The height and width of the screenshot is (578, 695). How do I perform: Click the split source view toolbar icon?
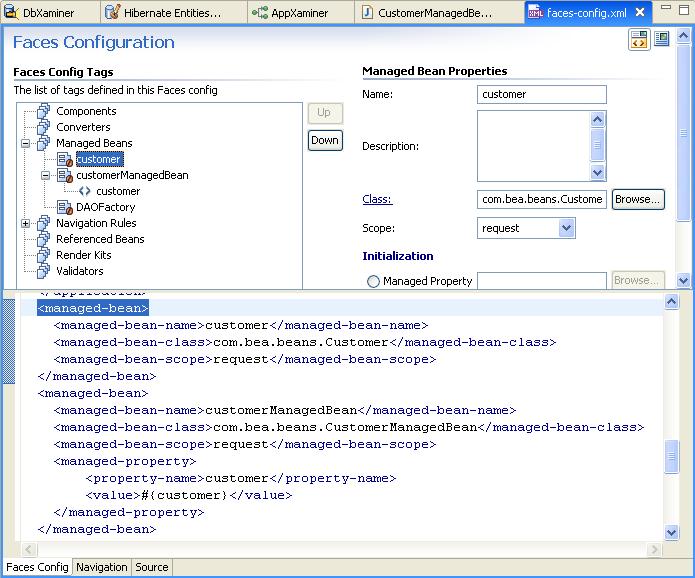point(639,40)
